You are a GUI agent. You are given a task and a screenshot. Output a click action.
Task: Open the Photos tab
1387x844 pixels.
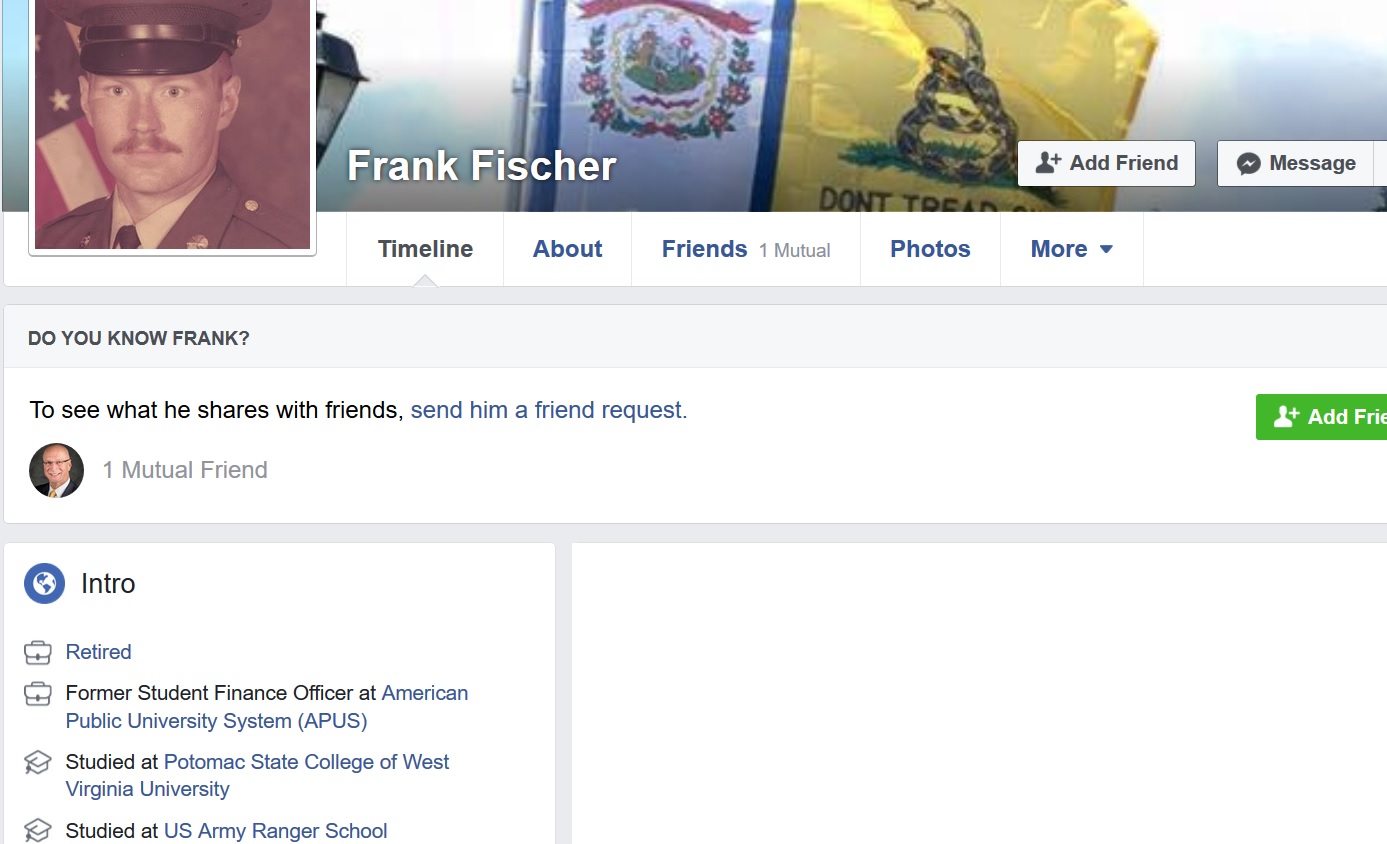click(x=930, y=249)
